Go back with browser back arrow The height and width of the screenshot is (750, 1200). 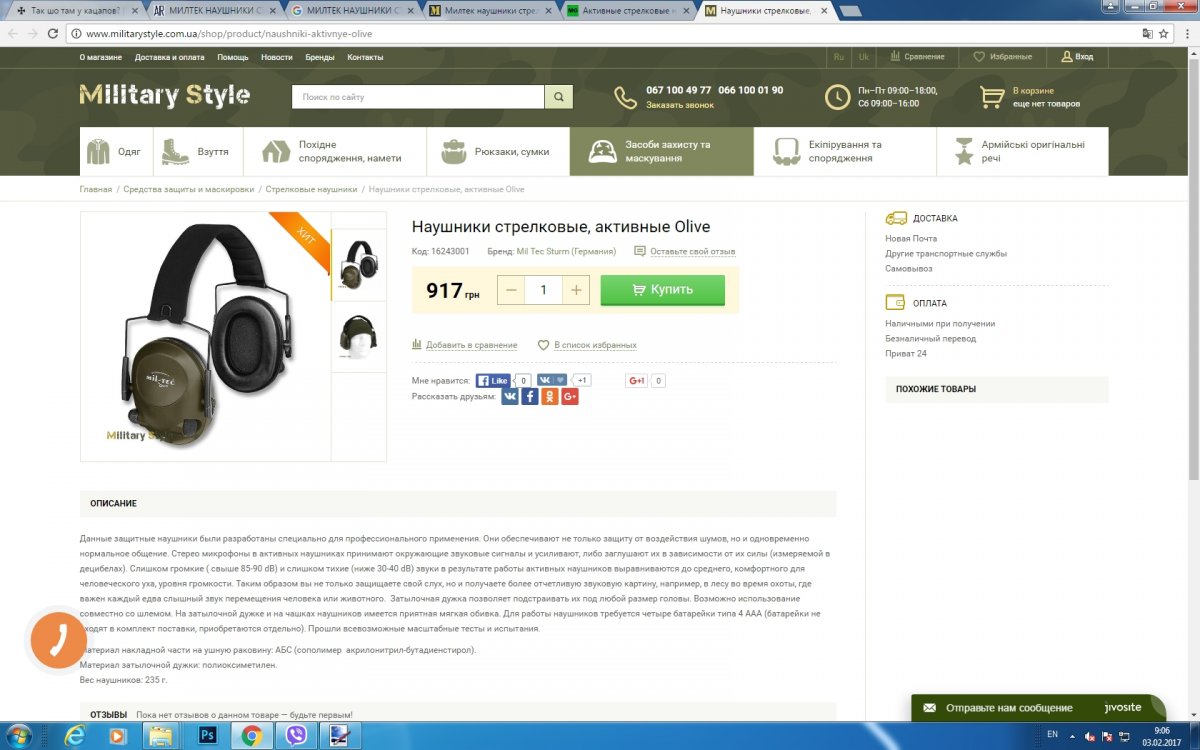pyautogui.click(x=13, y=33)
